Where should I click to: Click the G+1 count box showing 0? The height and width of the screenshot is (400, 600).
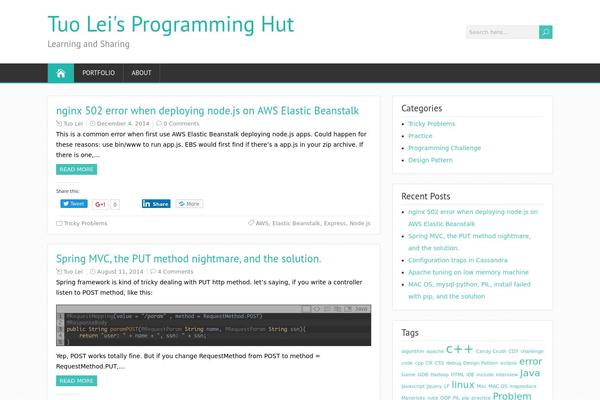point(115,204)
